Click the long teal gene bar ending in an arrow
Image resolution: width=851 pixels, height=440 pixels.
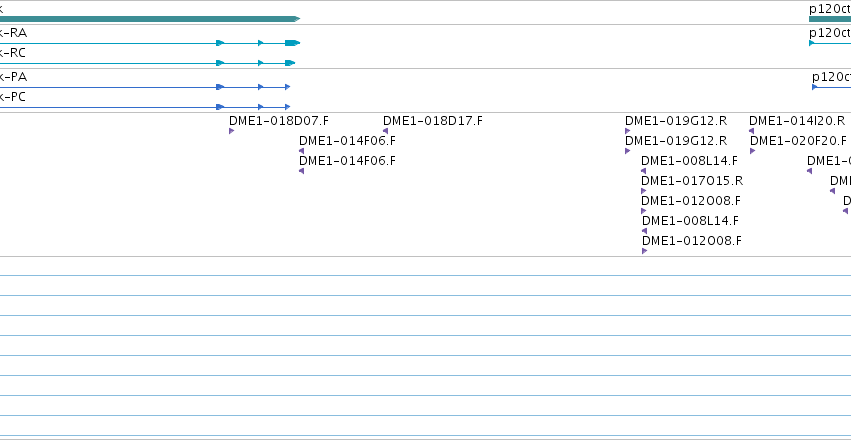(x=150, y=19)
